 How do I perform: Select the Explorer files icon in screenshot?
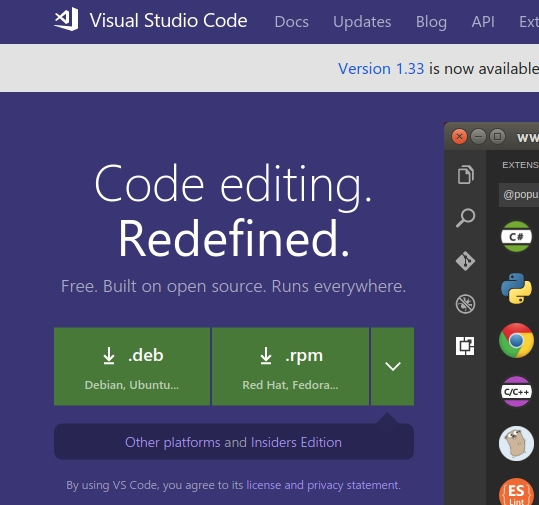465,175
